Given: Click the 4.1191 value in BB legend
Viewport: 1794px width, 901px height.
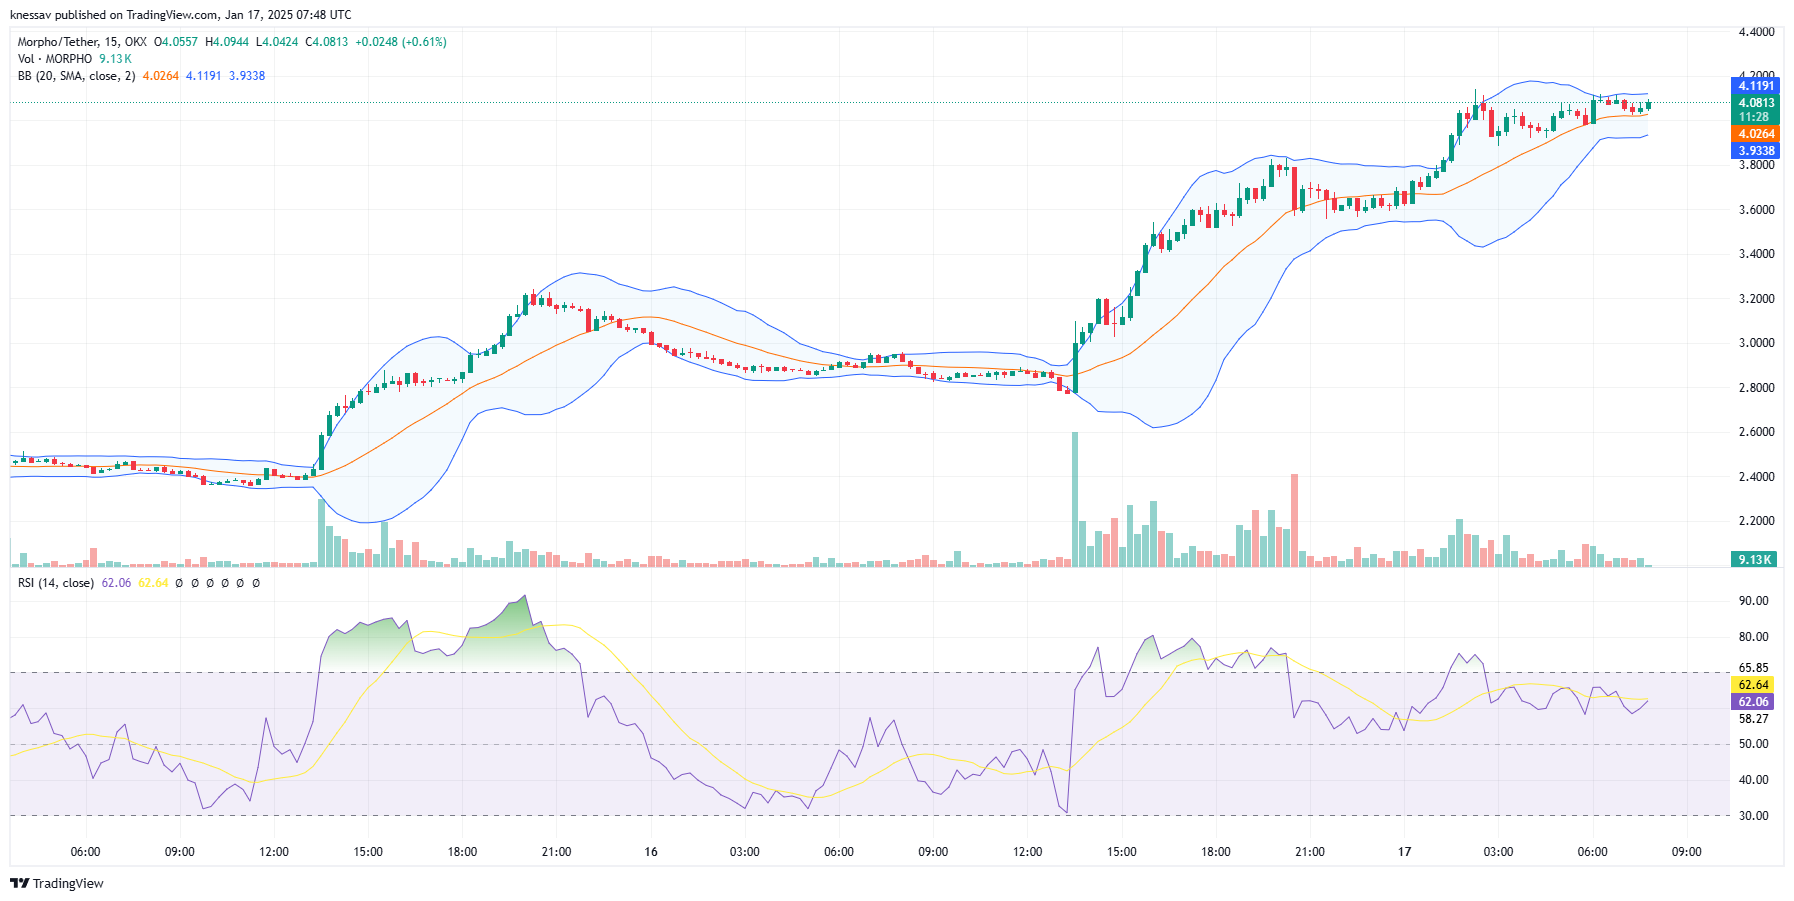Looking at the screenshot, I should pos(204,76).
